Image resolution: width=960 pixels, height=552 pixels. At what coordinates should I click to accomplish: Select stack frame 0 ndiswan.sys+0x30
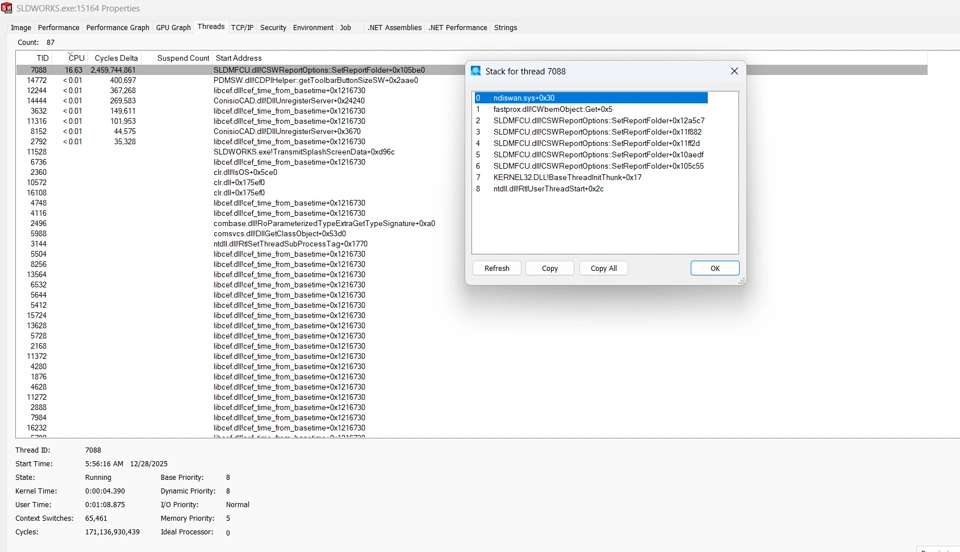(590, 98)
